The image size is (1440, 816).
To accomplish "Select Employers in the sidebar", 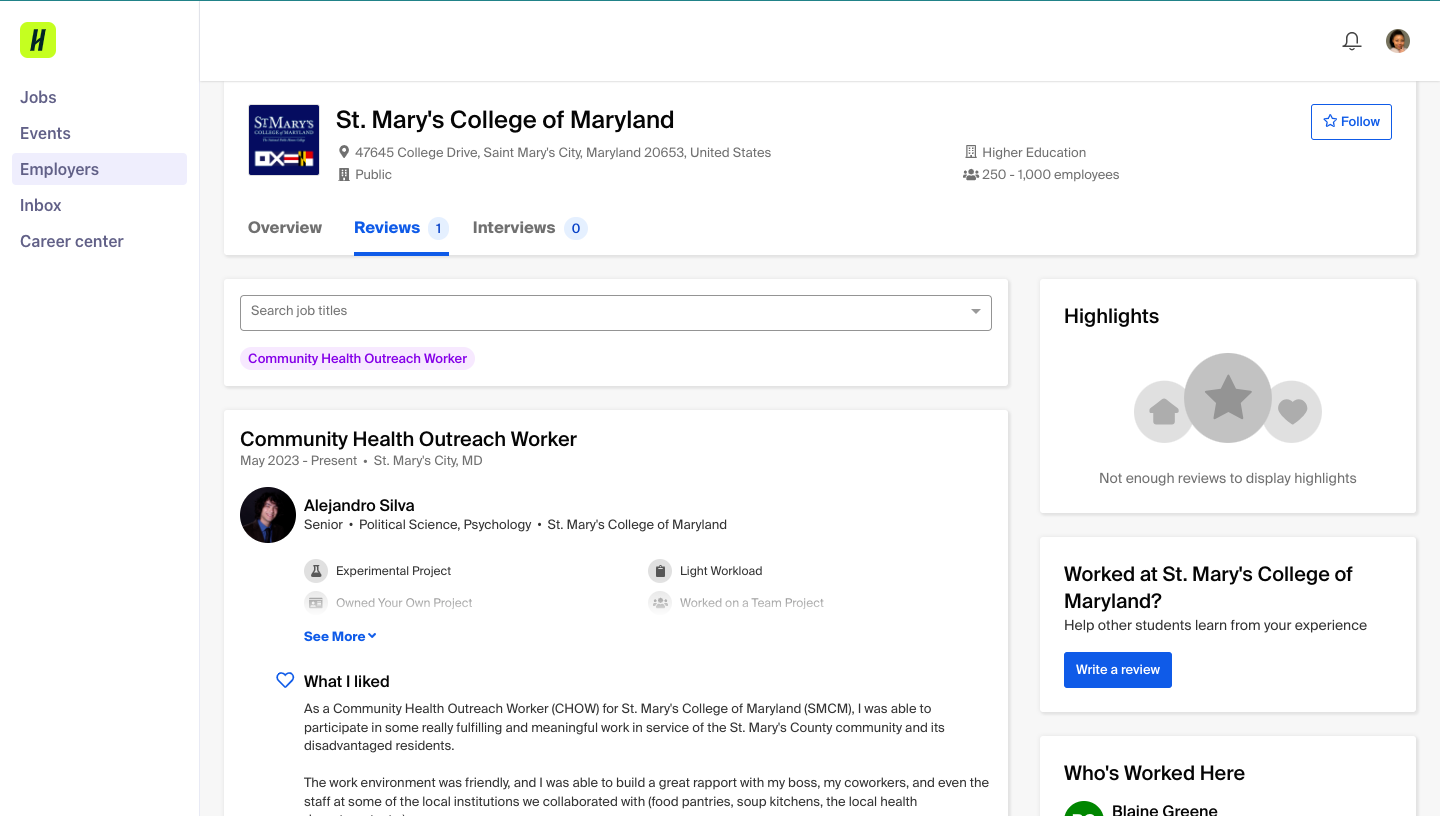I will coord(99,169).
